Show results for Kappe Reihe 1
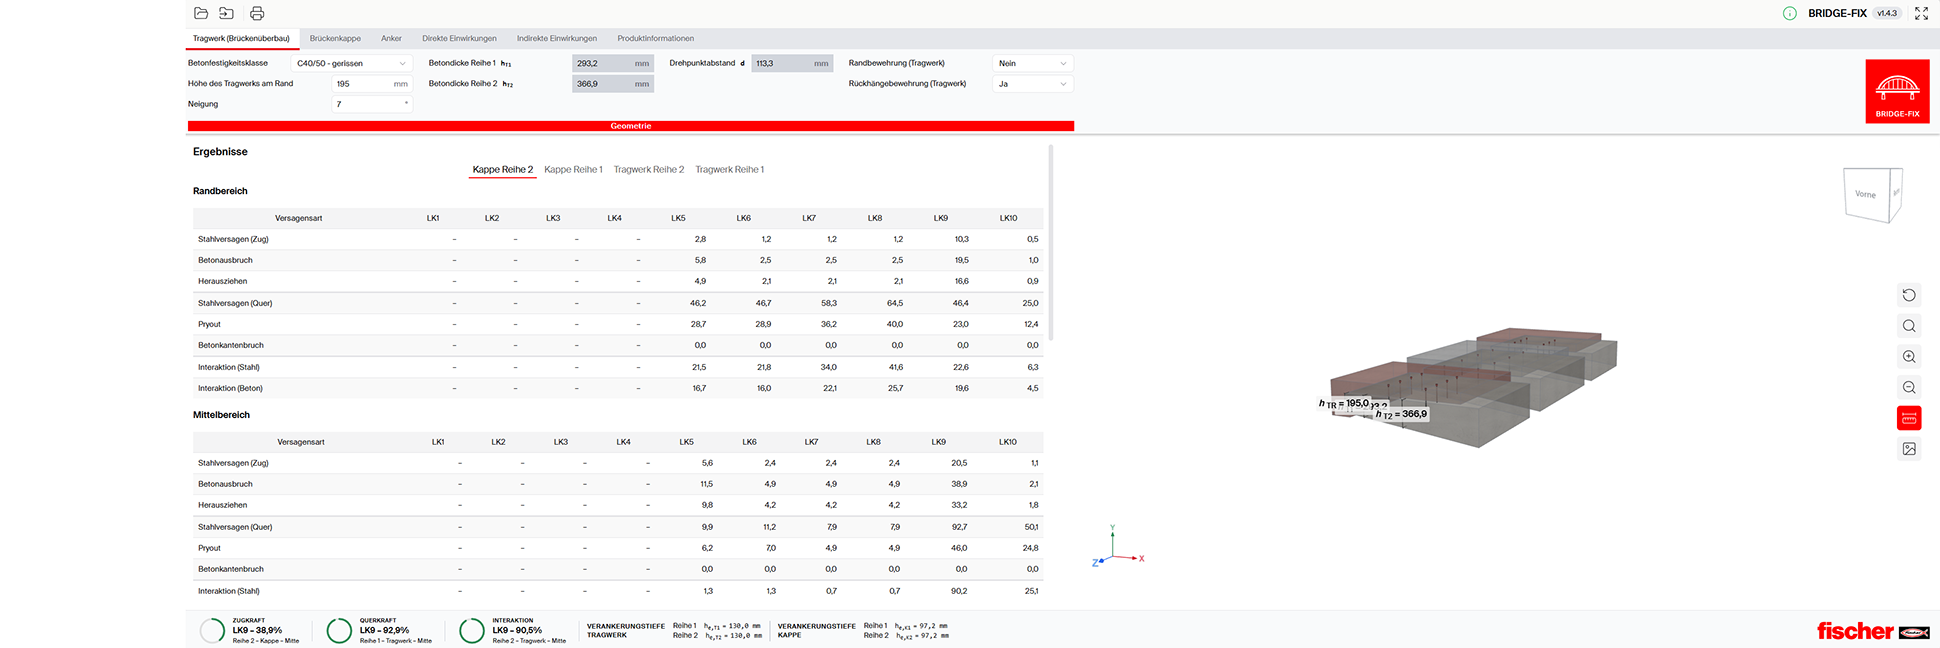This screenshot has width=1940, height=648. coord(573,169)
